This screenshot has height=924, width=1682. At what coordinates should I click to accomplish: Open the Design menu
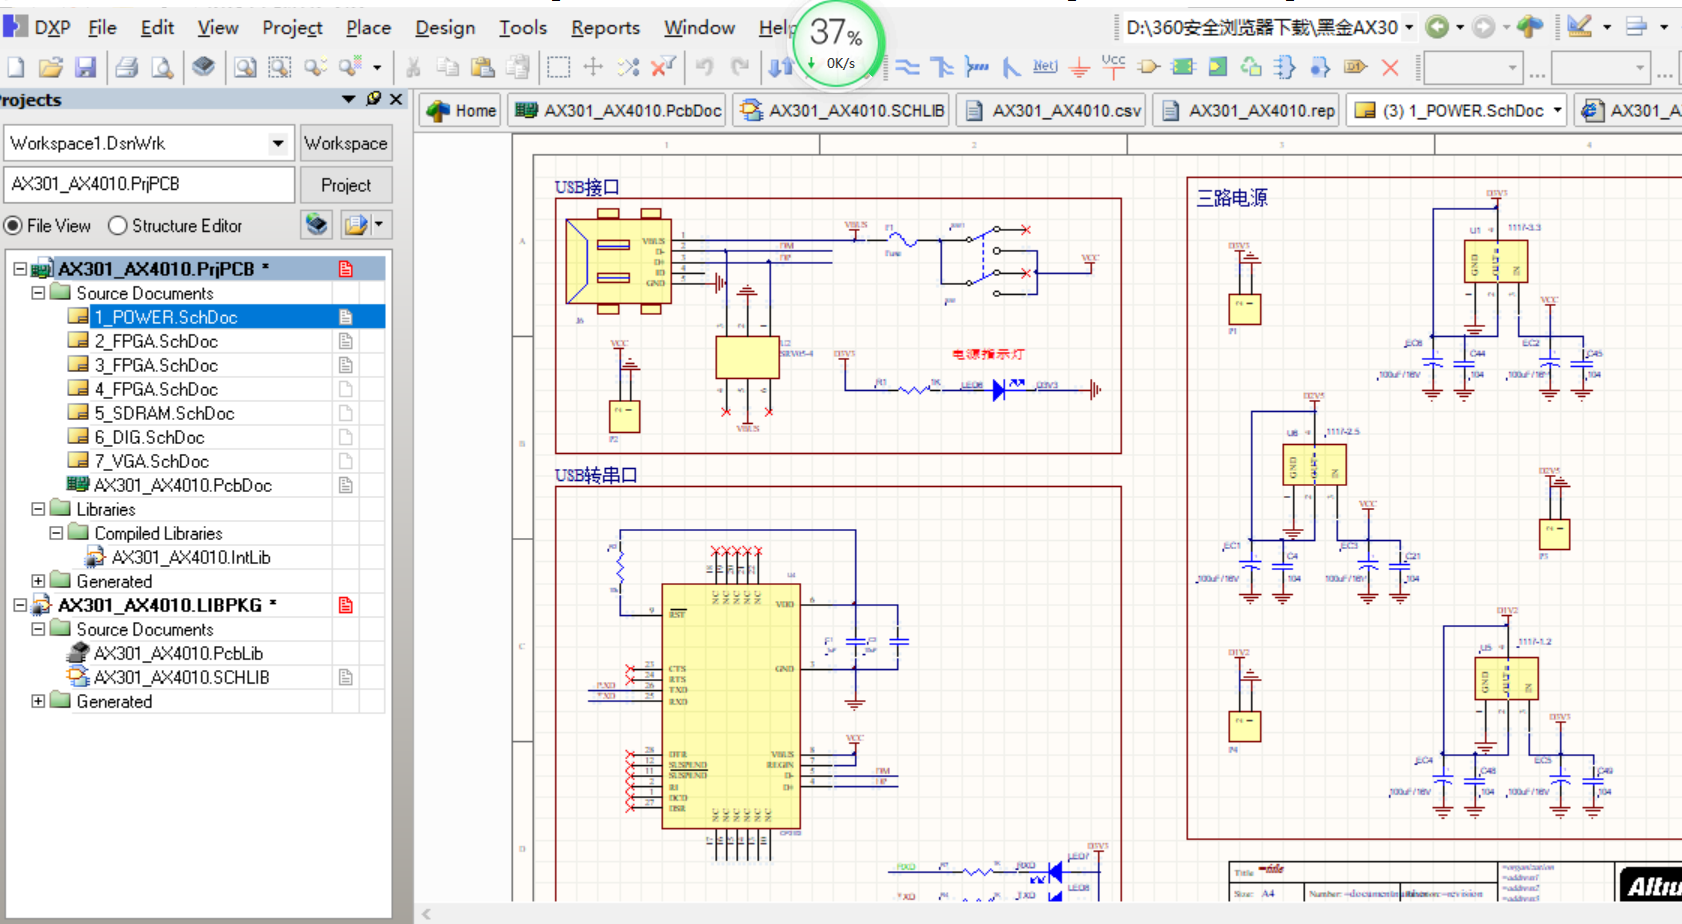pyautogui.click(x=445, y=27)
